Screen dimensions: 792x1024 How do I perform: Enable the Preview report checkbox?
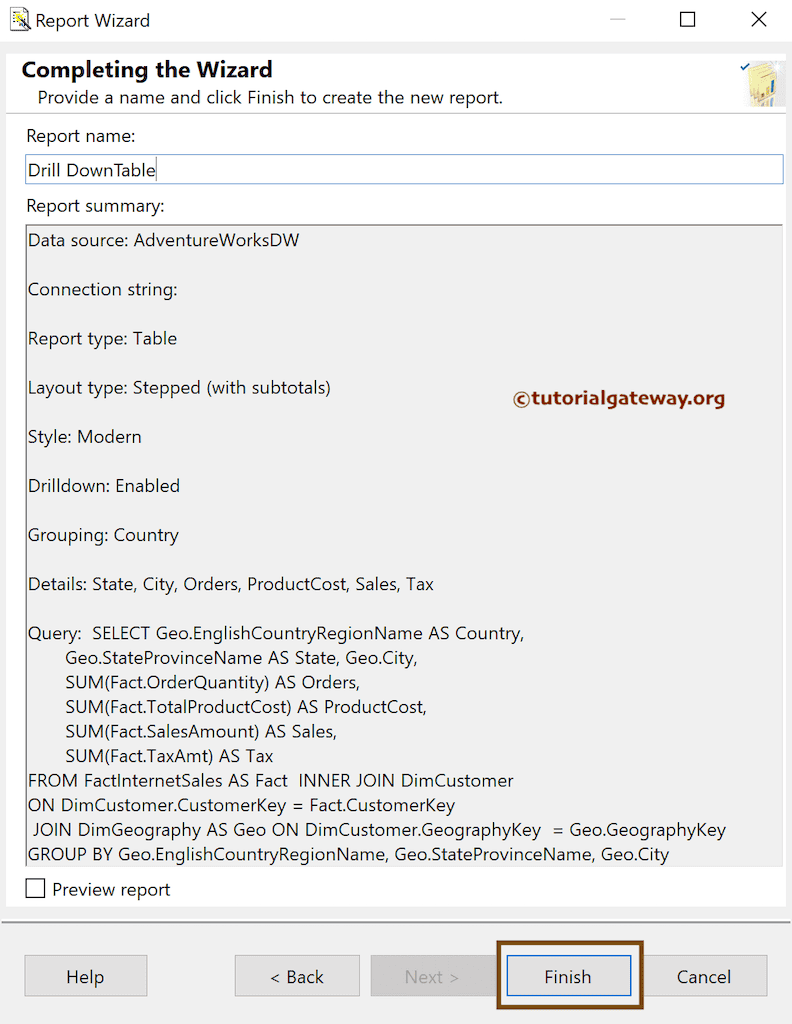(x=36, y=889)
